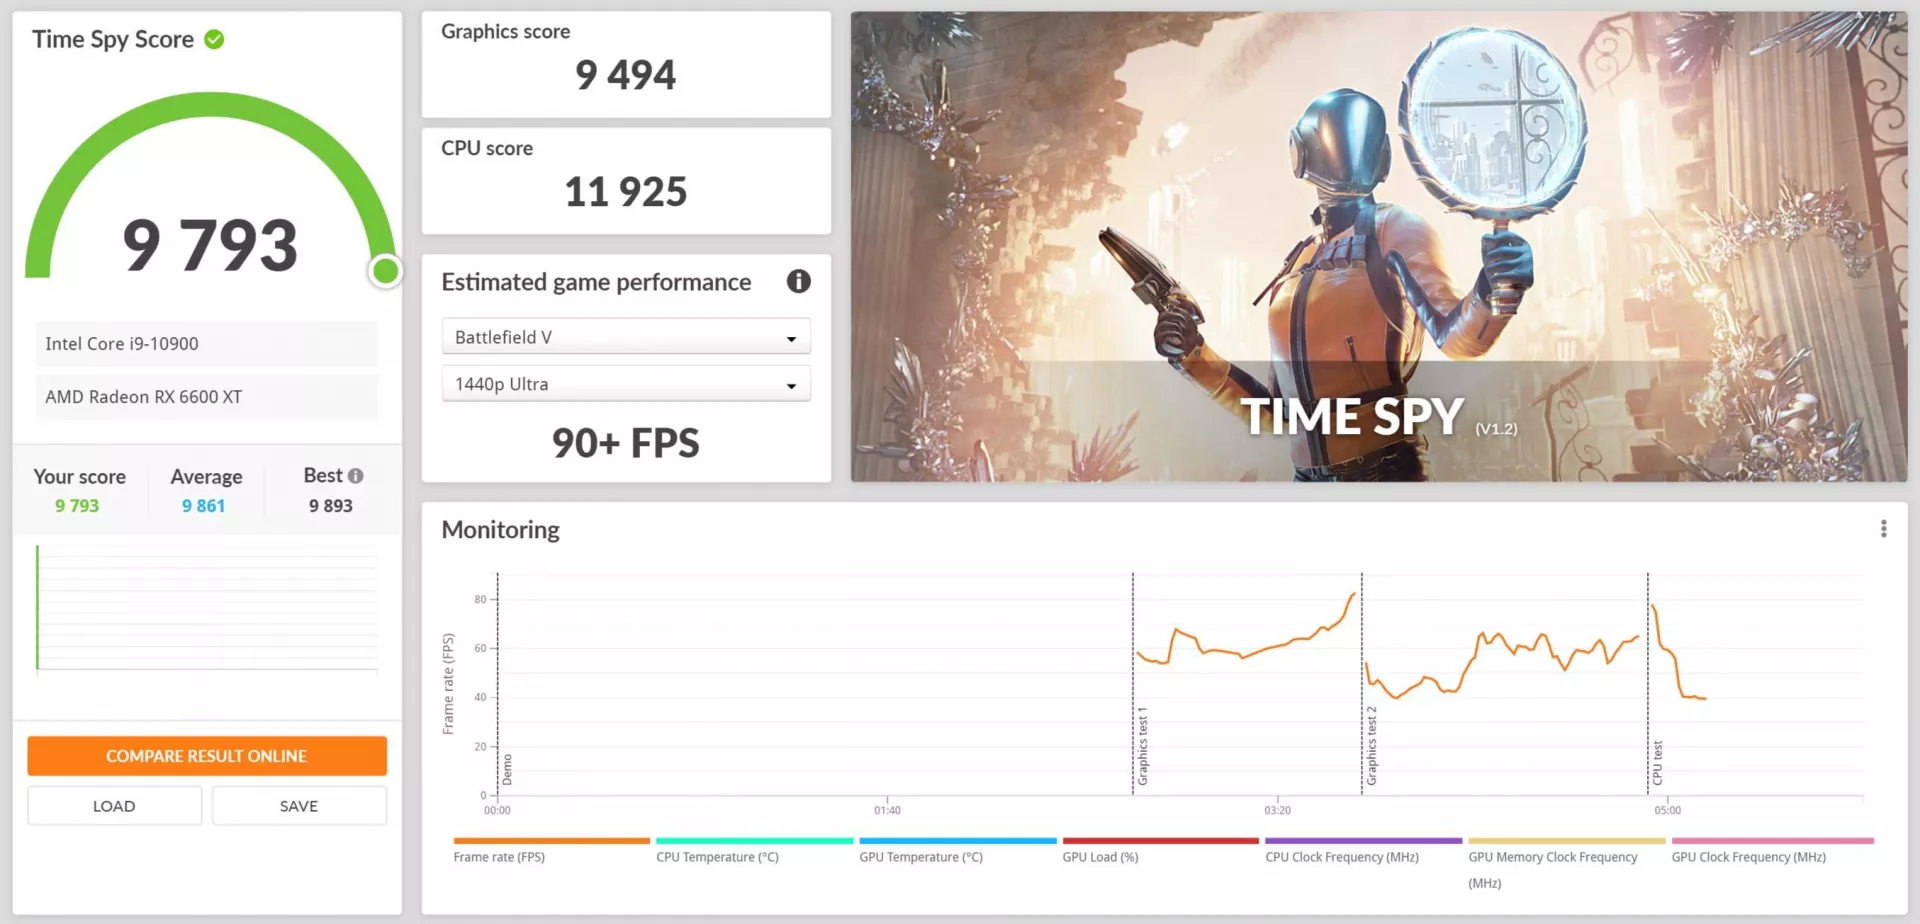Click the green Your score value 9 793
The image size is (1920, 924).
click(77, 506)
